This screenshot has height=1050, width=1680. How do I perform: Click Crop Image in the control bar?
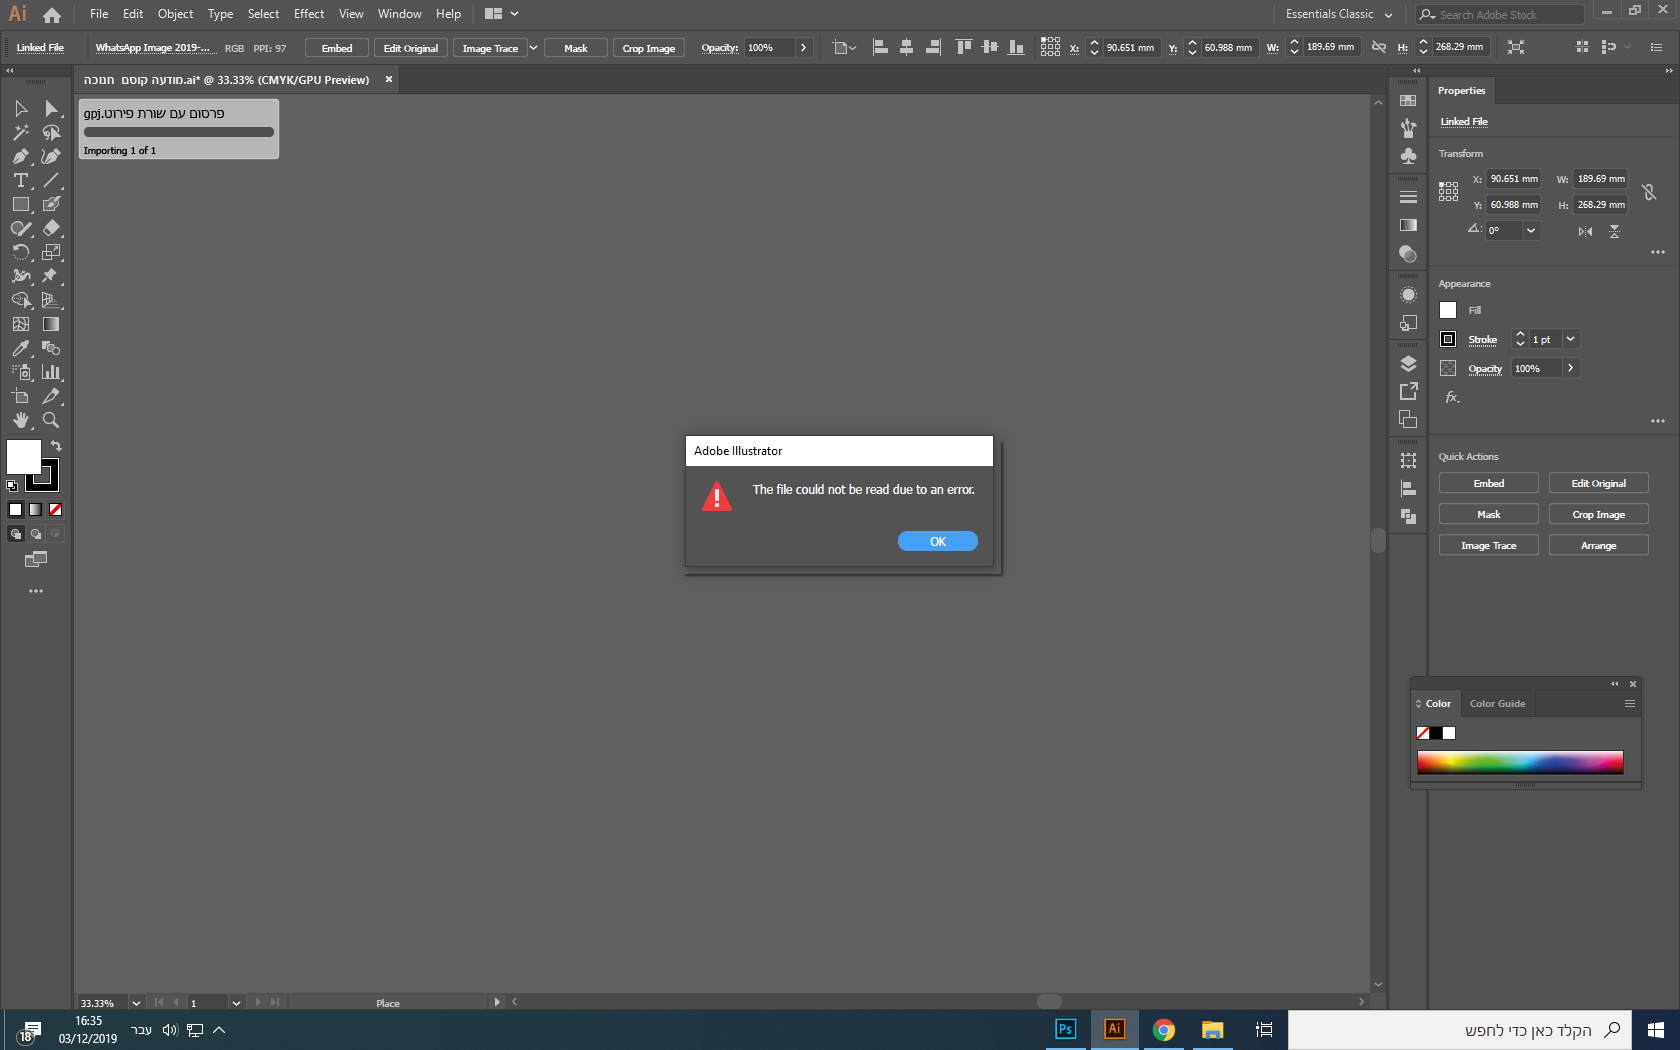[649, 48]
